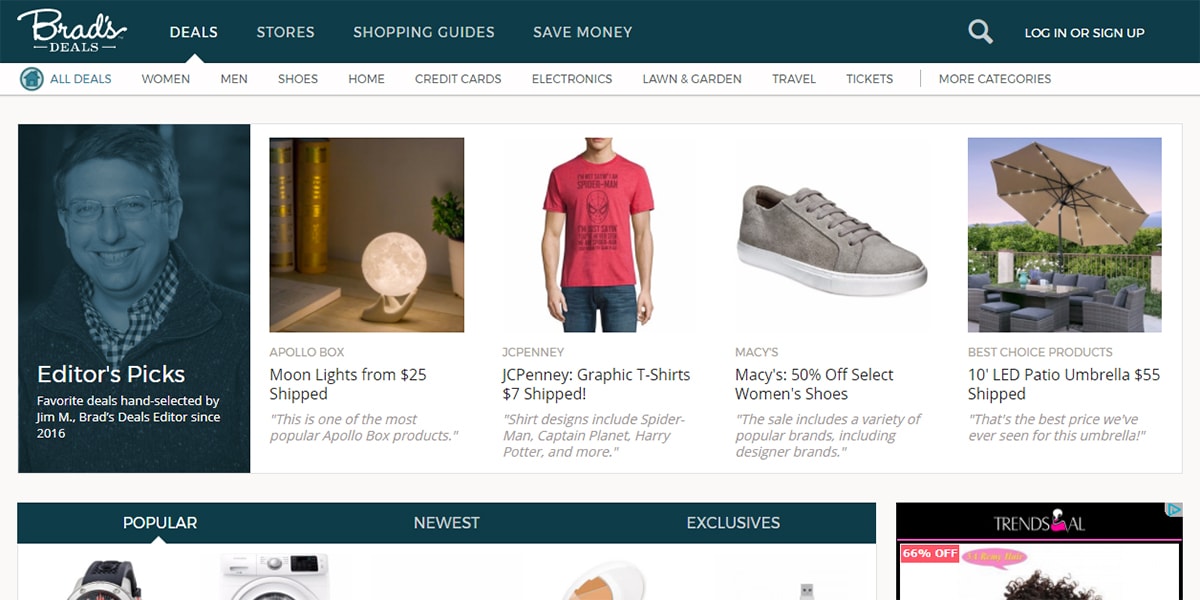Click the Editor's Picks panel with Jim's photo
Viewport: 1200px width, 600px height.
pyautogui.click(x=134, y=298)
